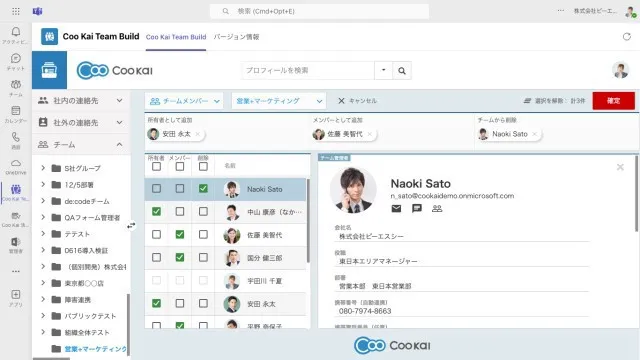The image size is (640, 360).
Task: Open the user avatar in Coo Kai header
Action: tap(620, 70)
